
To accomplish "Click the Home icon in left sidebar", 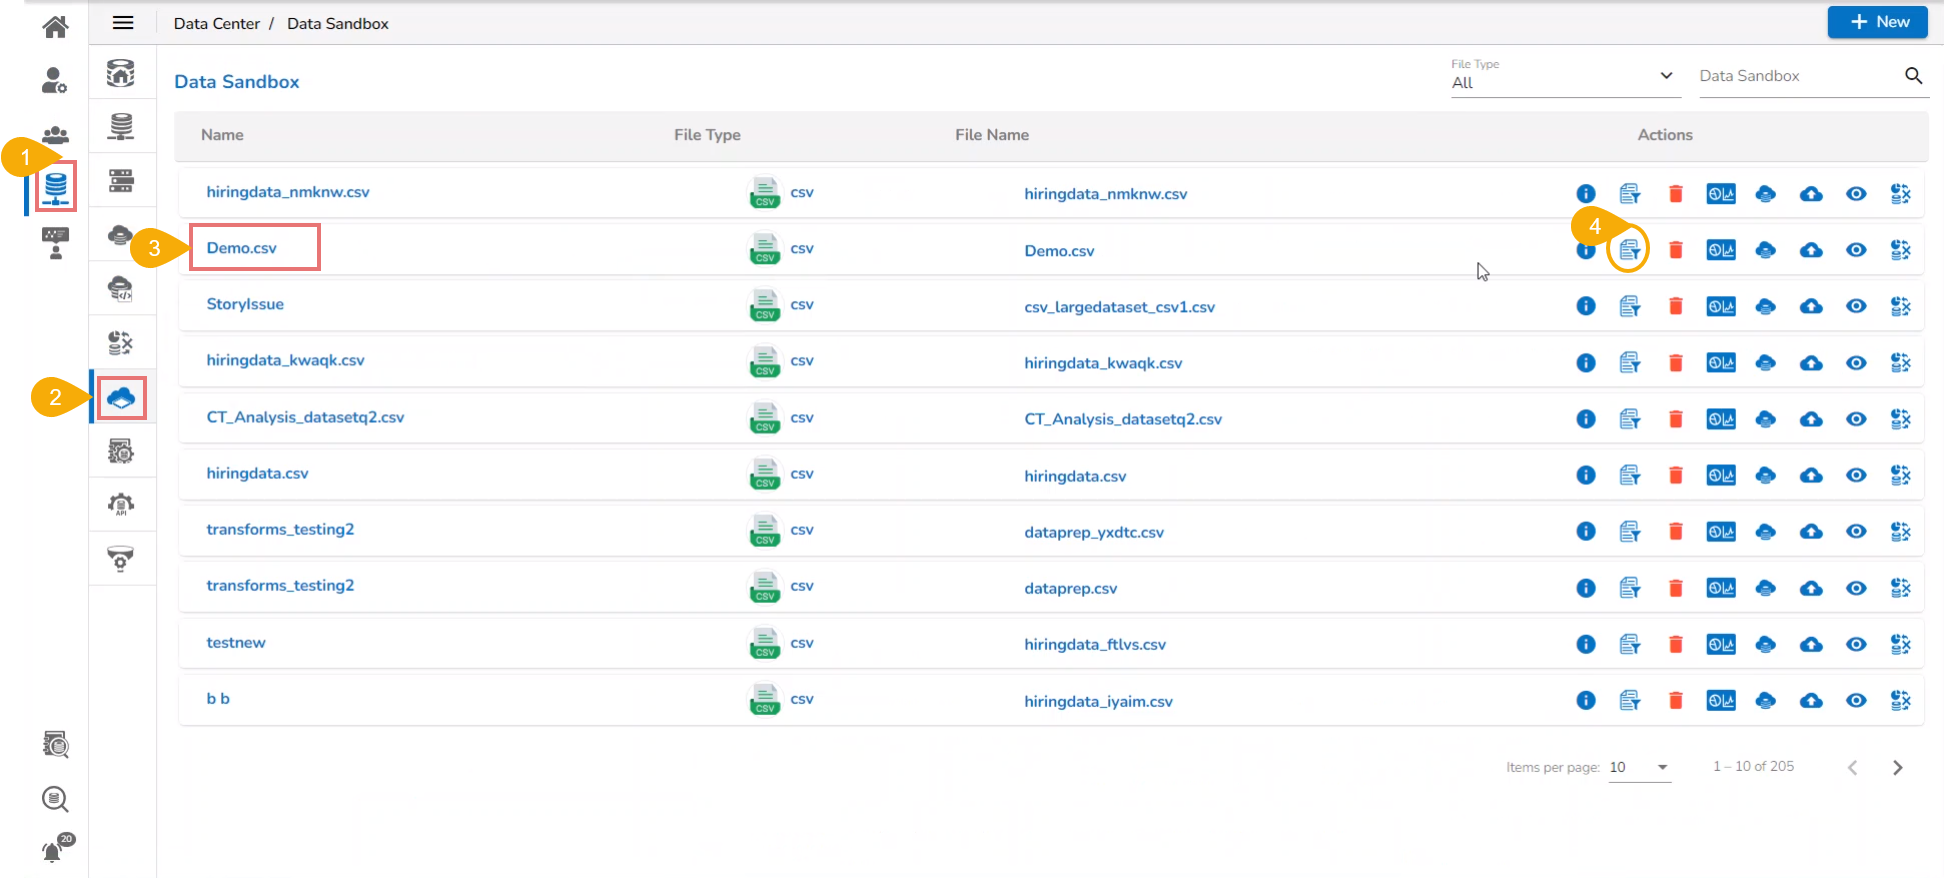I will pos(55,26).
